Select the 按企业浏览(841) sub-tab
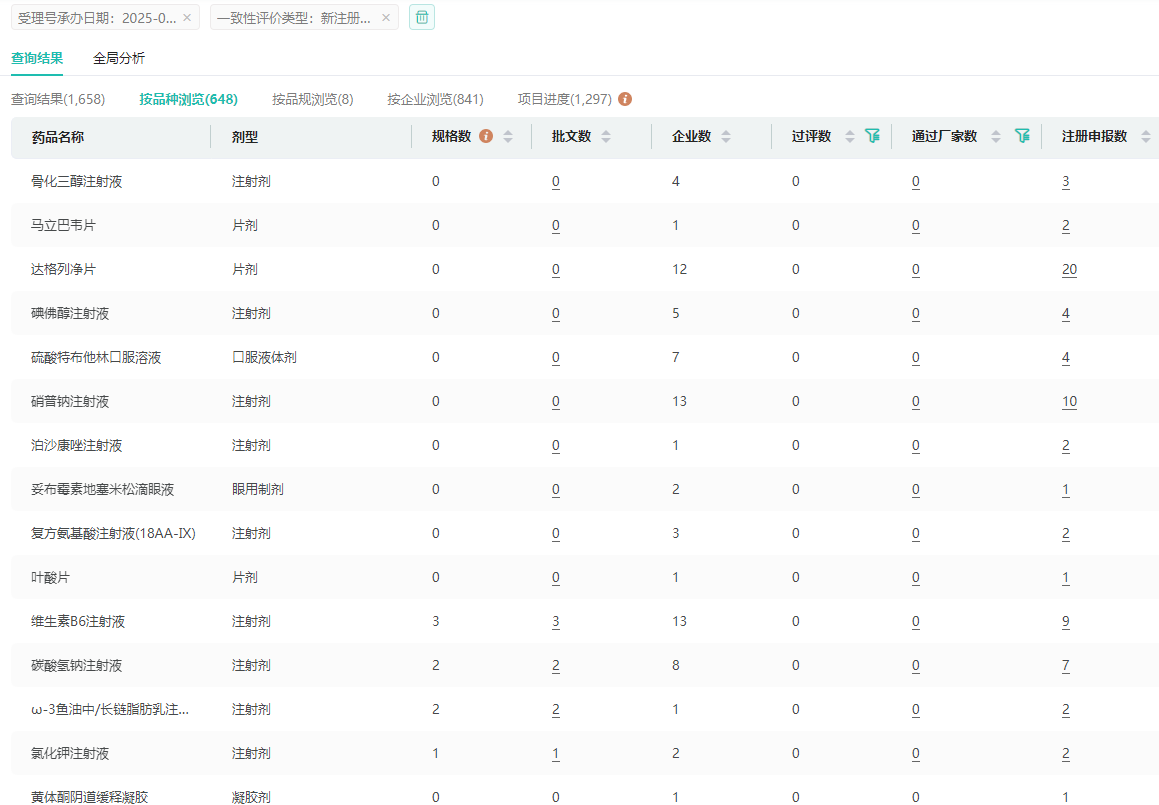Screen dimensions: 1159x805 (435, 99)
